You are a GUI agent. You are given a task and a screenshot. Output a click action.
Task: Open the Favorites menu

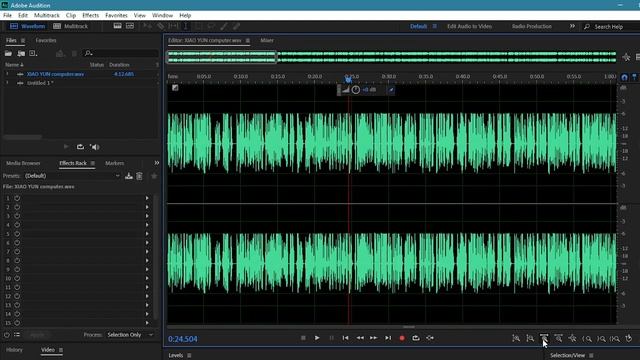tap(116, 15)
